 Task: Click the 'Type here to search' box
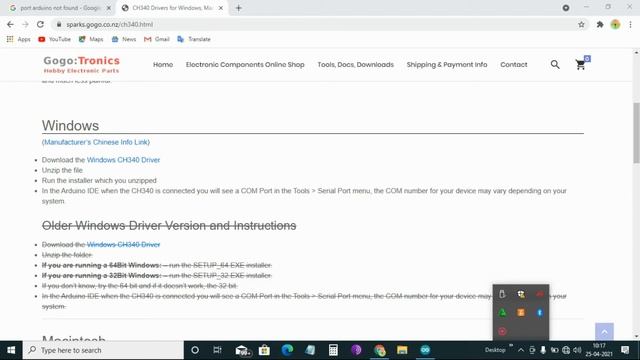pos(103,350)
